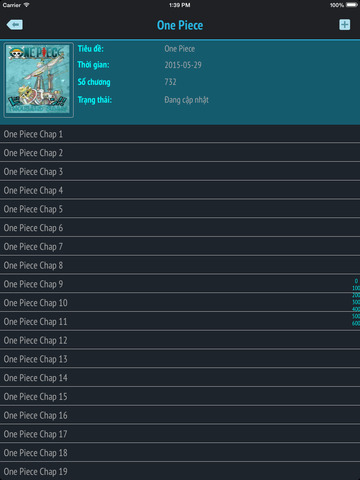This screenshot has height=480, width=360.
Task: Open the One Piece cover thumbnail
Action: click(38, 80)
